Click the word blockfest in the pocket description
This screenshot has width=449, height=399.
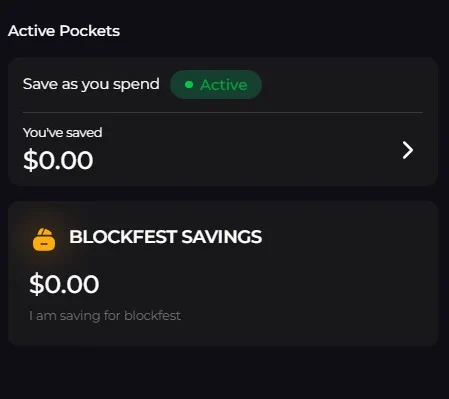[152, 315]
